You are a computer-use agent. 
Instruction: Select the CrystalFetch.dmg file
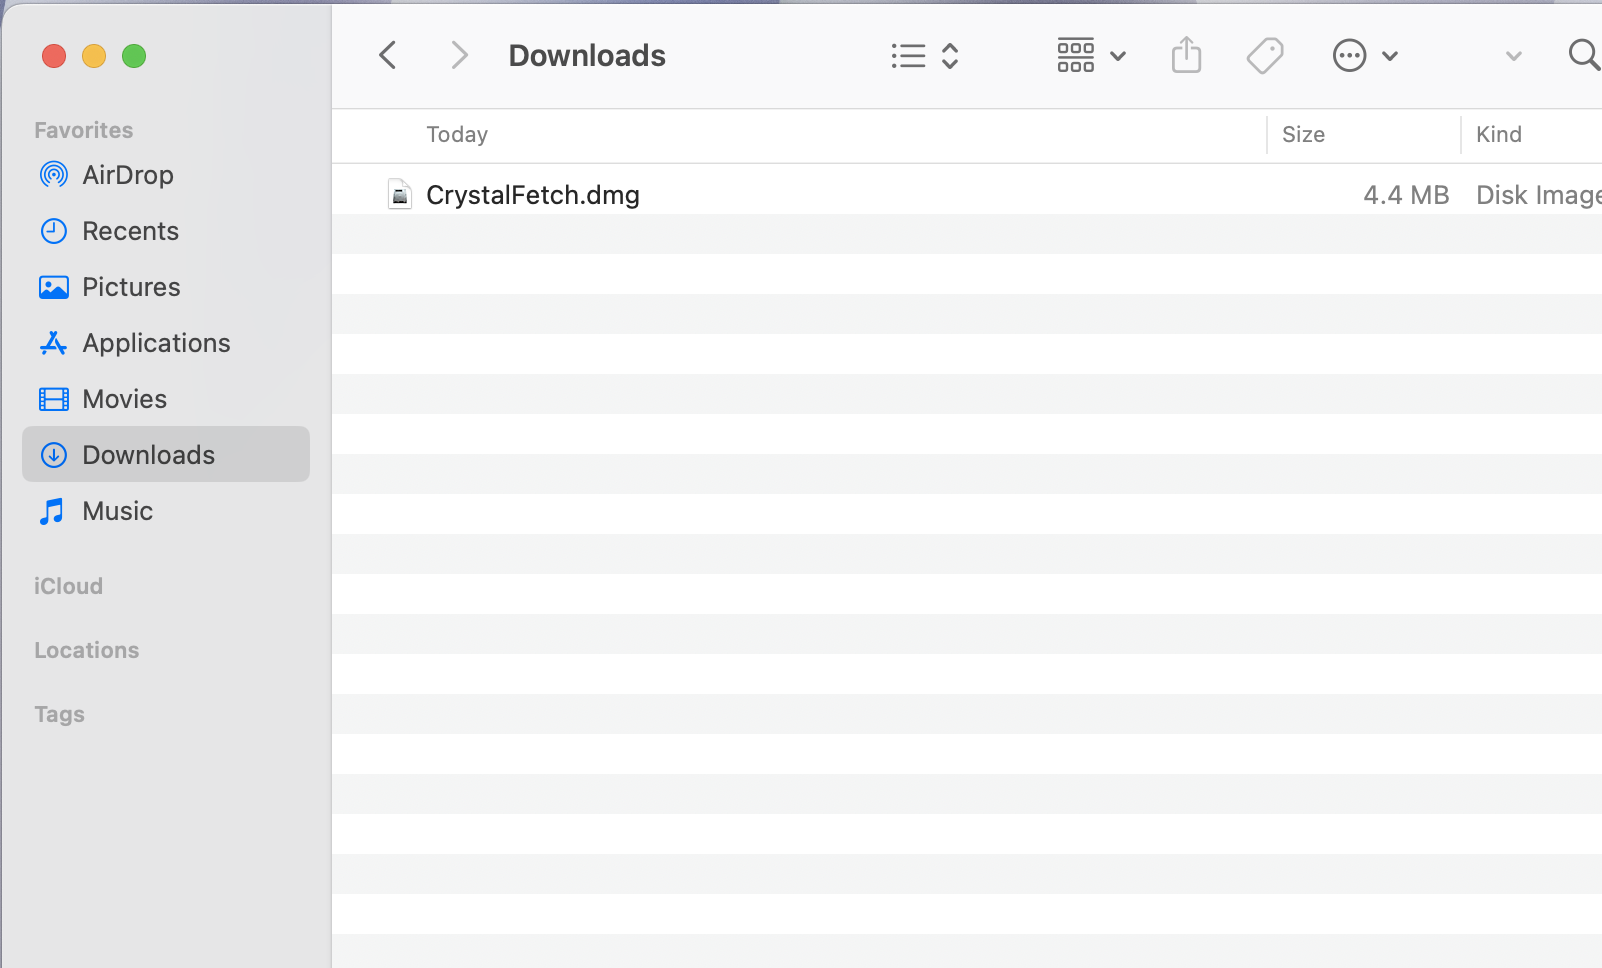(x=532, y=194)
